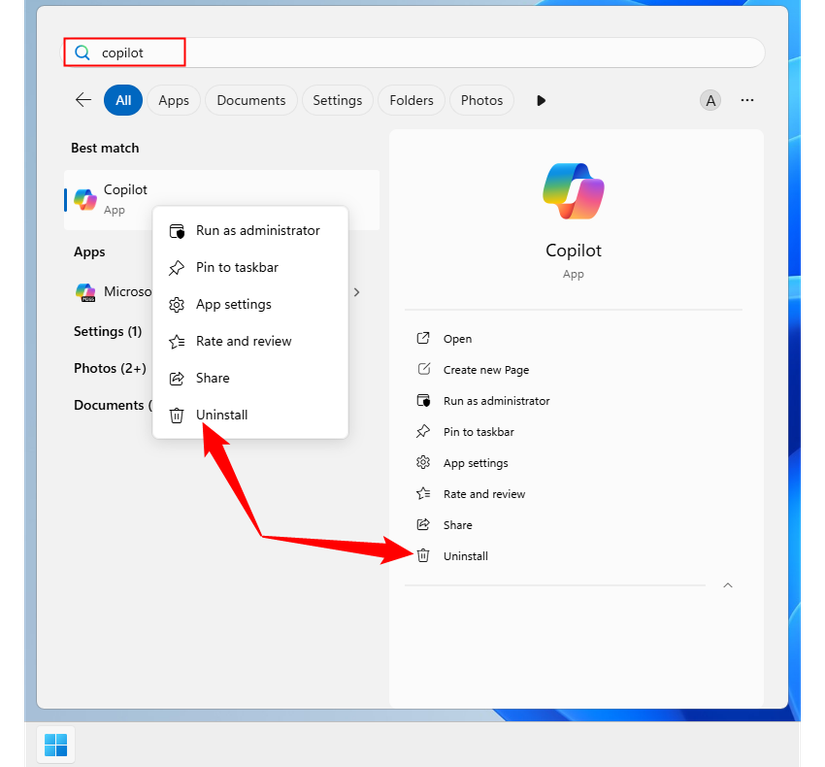Click the account avatar labeled A
The image size is (825, 767).
(x=710, y=100)
